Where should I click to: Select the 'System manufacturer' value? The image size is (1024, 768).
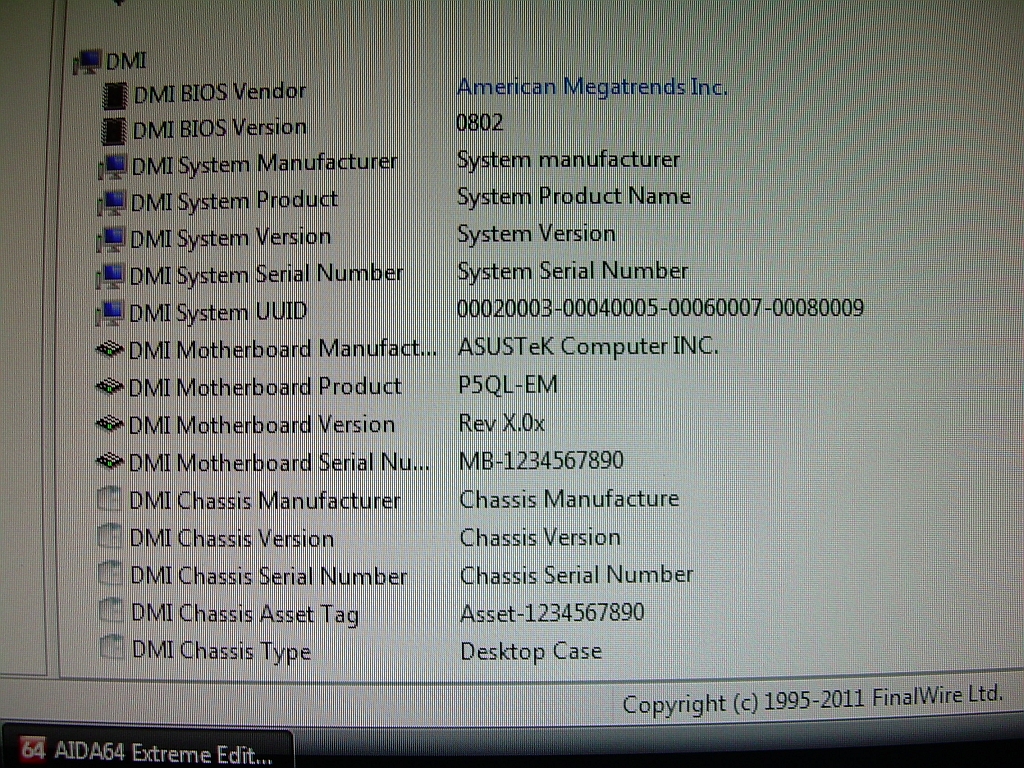(x=568, y=160)
